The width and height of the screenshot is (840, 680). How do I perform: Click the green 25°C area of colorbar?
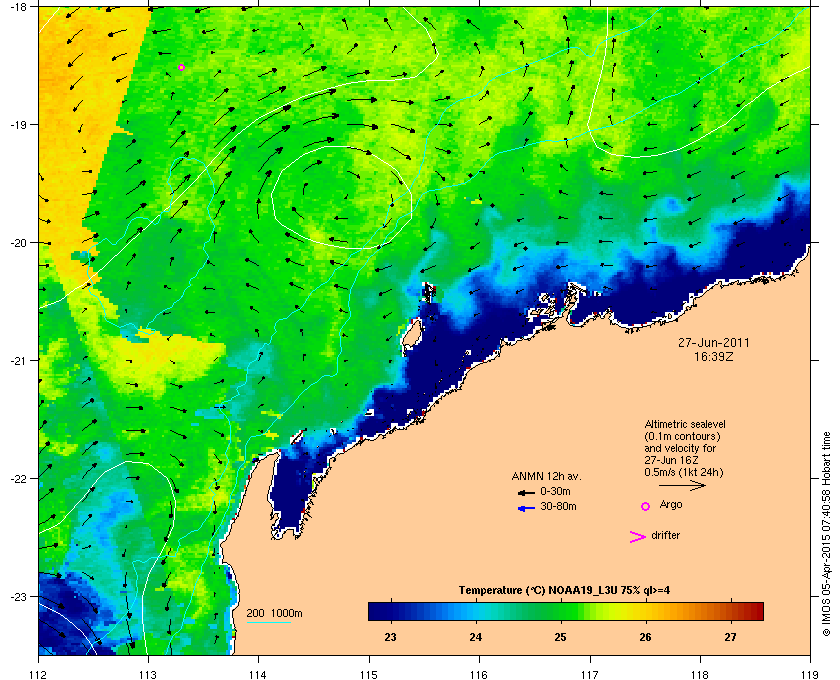[560, 611]
